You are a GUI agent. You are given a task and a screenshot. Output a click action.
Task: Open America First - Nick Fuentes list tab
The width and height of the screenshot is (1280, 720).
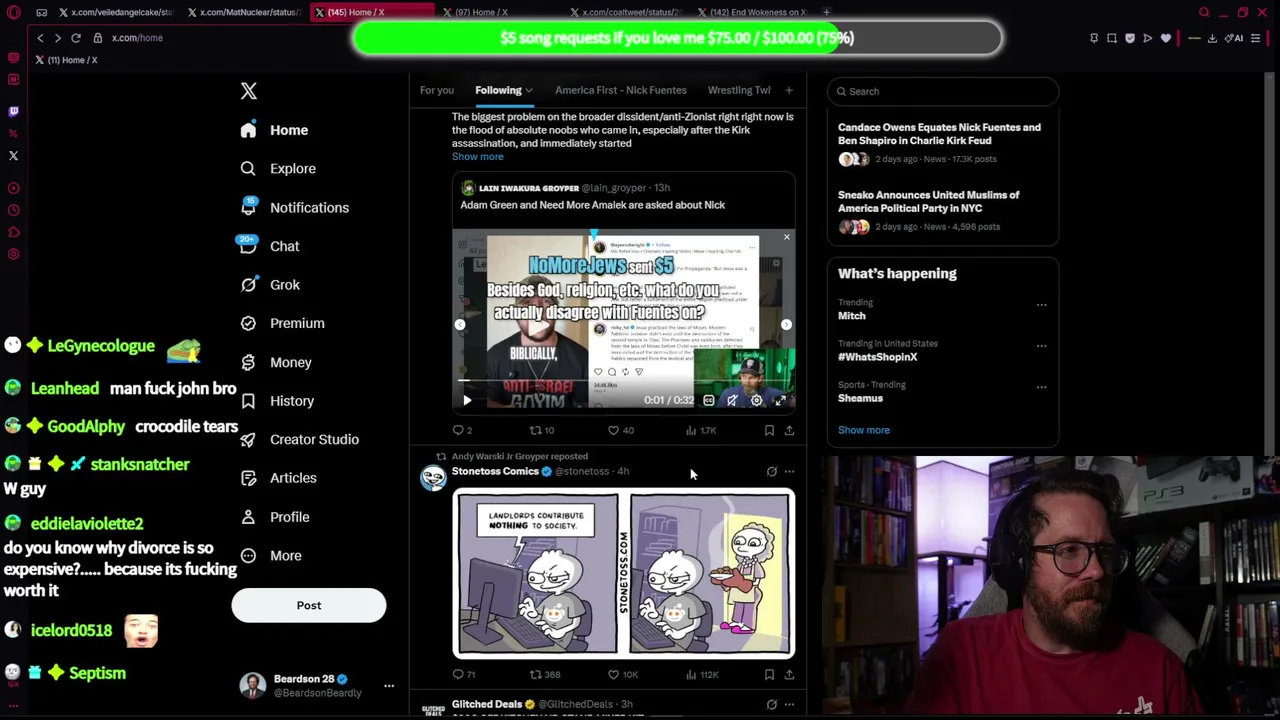click(x=621, y=90)
